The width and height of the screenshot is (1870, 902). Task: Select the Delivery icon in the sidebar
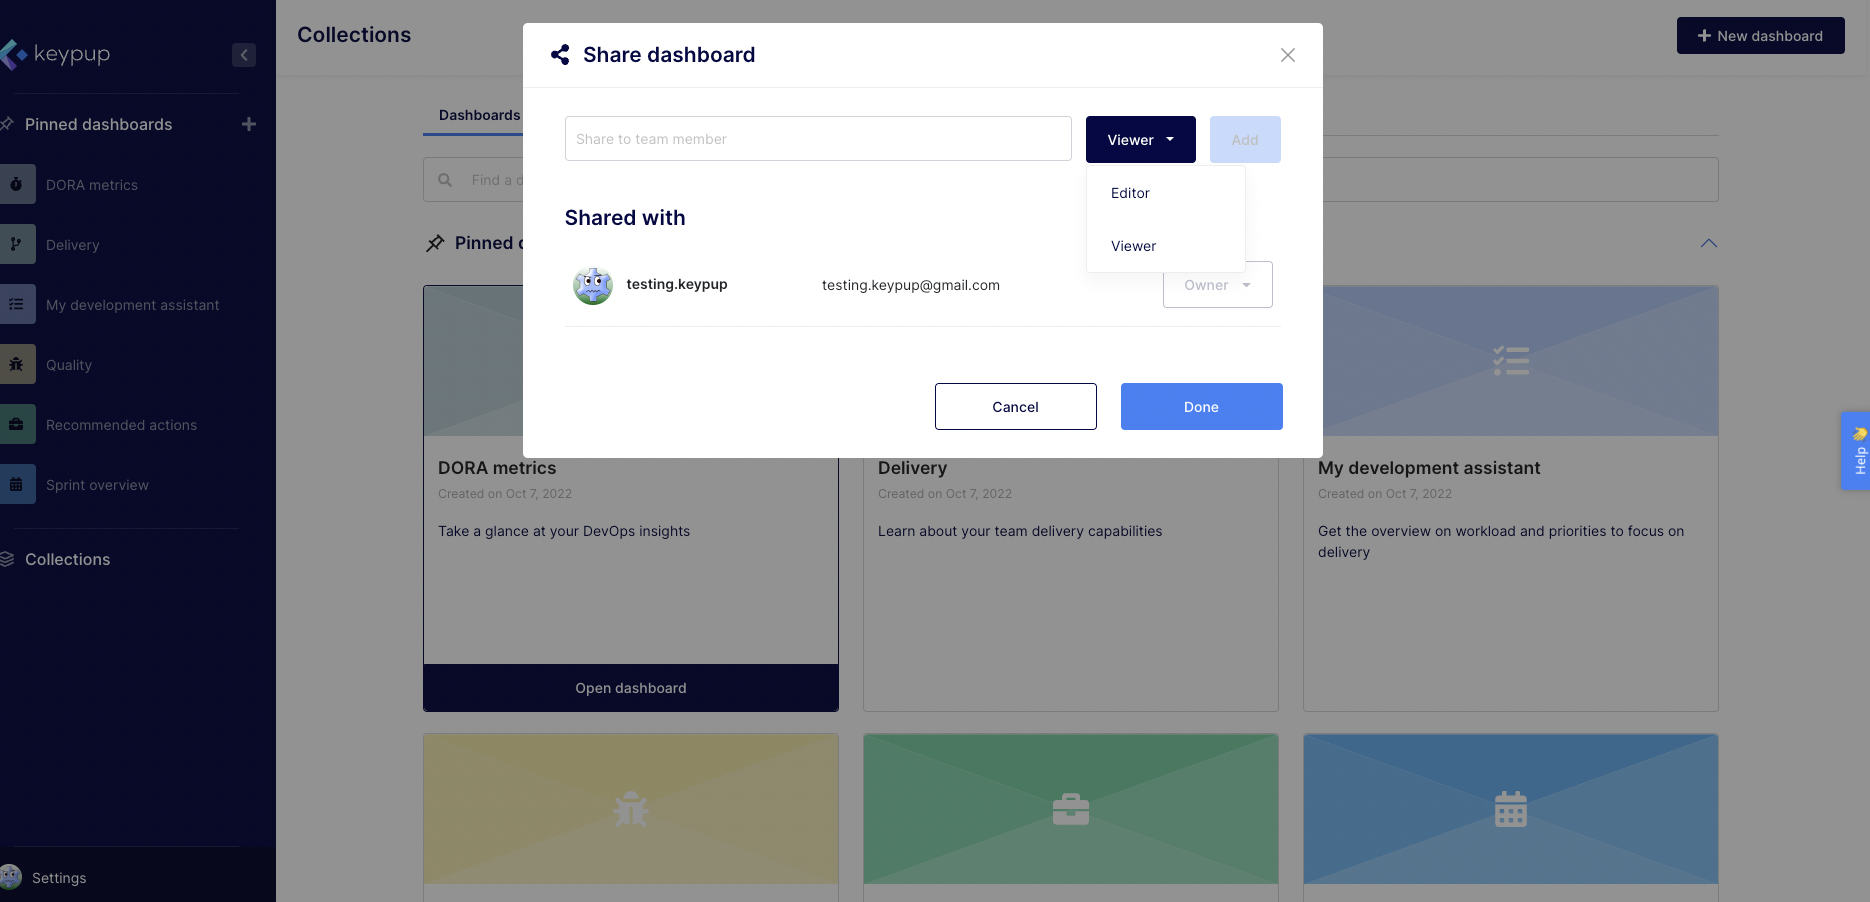click(x=18, y=244)
